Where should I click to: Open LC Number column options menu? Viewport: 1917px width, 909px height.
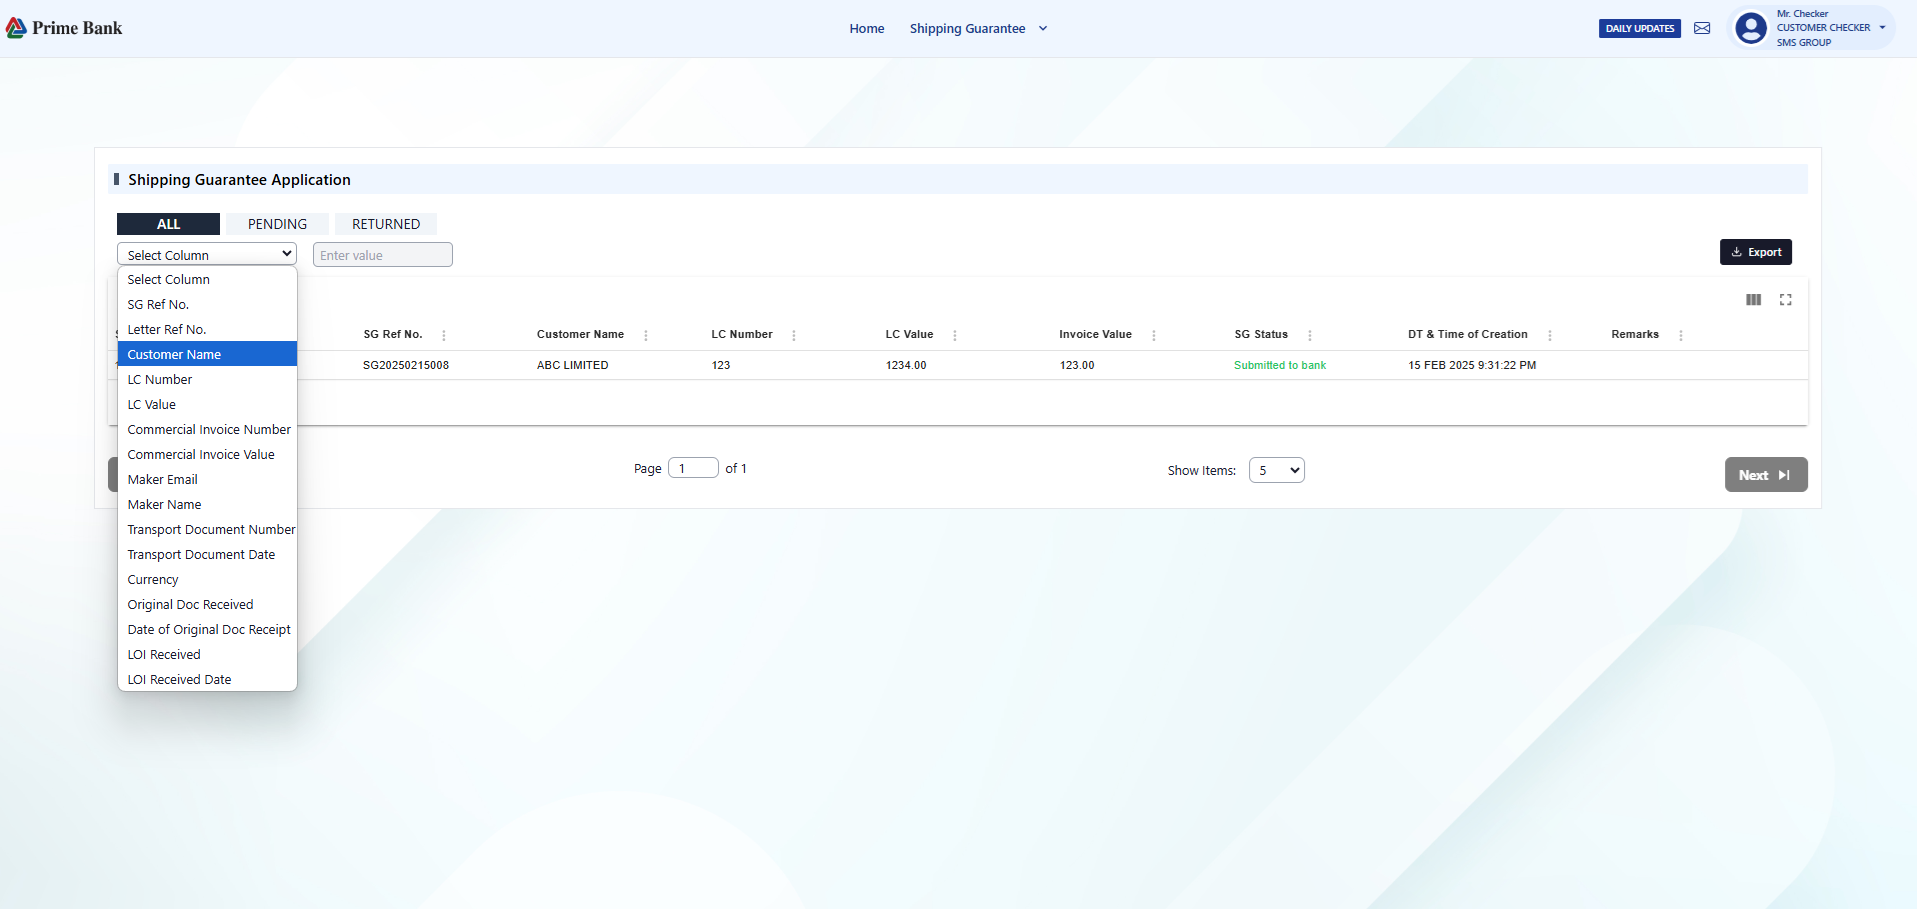tap(794, 335)
